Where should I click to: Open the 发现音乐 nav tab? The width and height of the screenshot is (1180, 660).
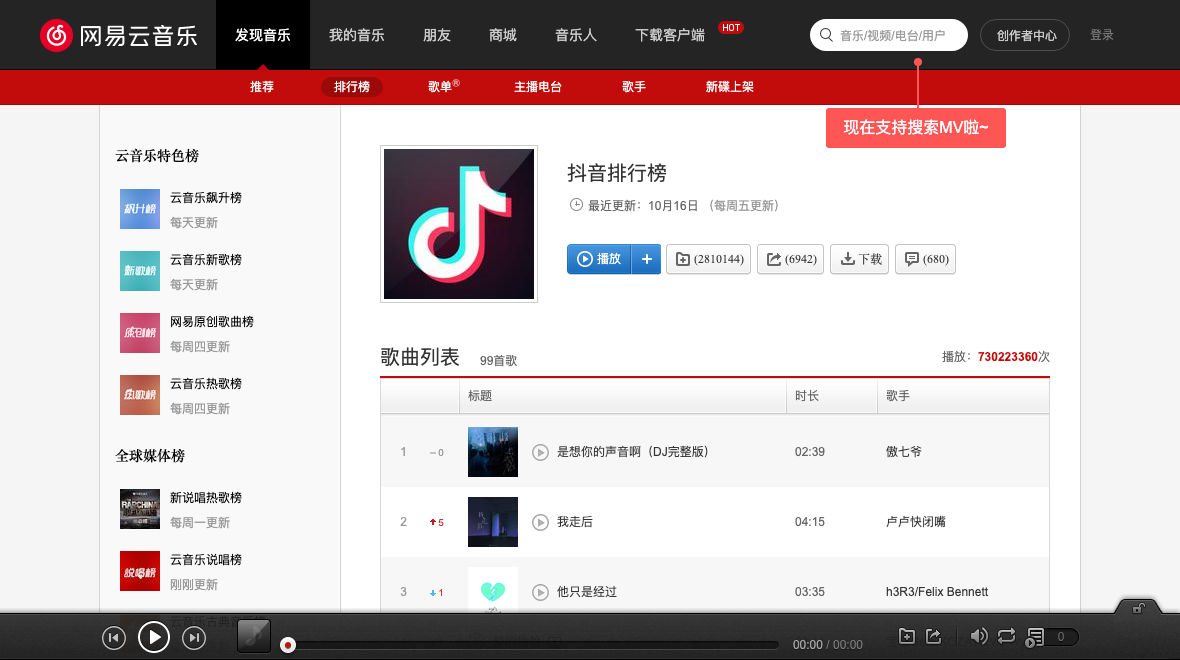263,35
